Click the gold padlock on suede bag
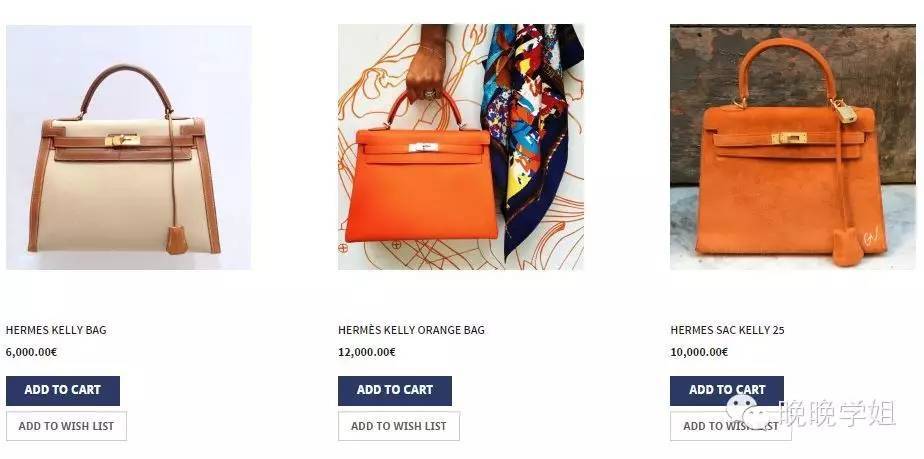 (844, 111)
